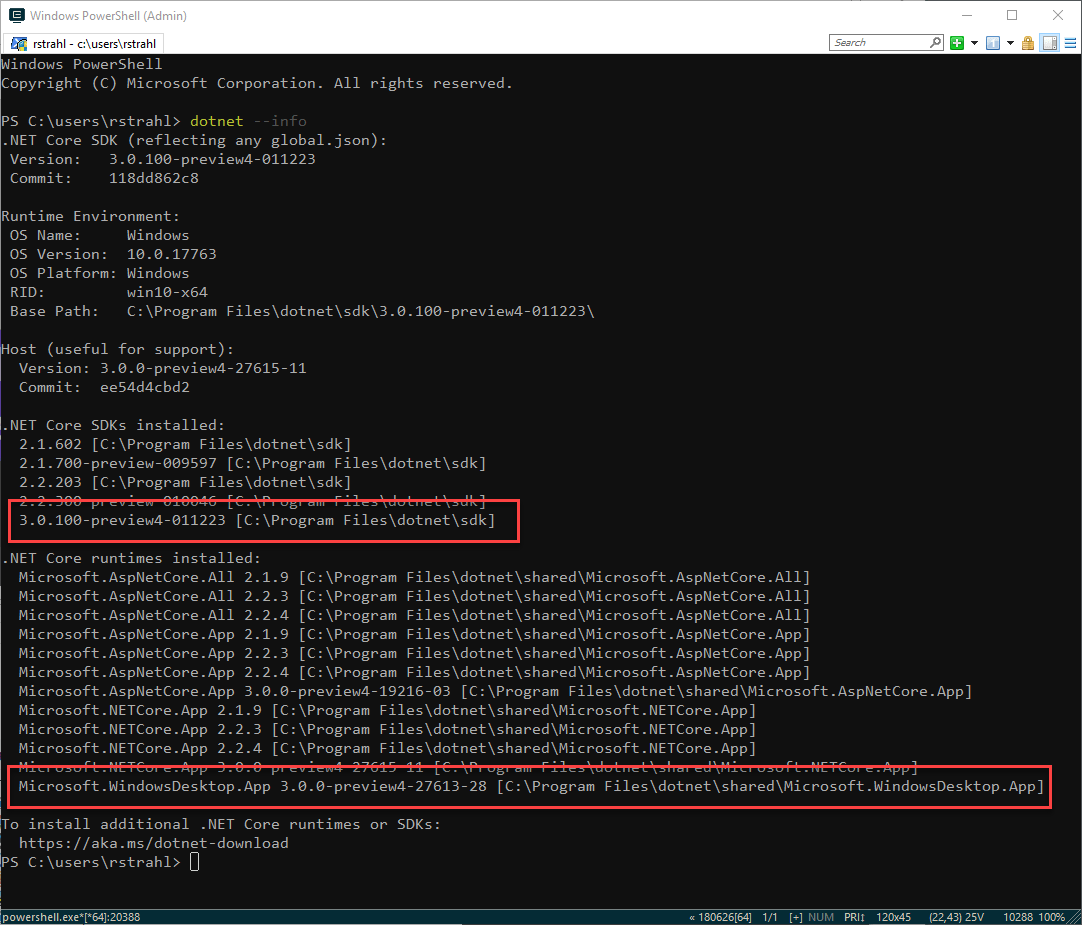Click 'Microsoft.NETCore.App 2.1.9' runtime row
Viewport: 1082px width, 930px height.
click(387, 710)
